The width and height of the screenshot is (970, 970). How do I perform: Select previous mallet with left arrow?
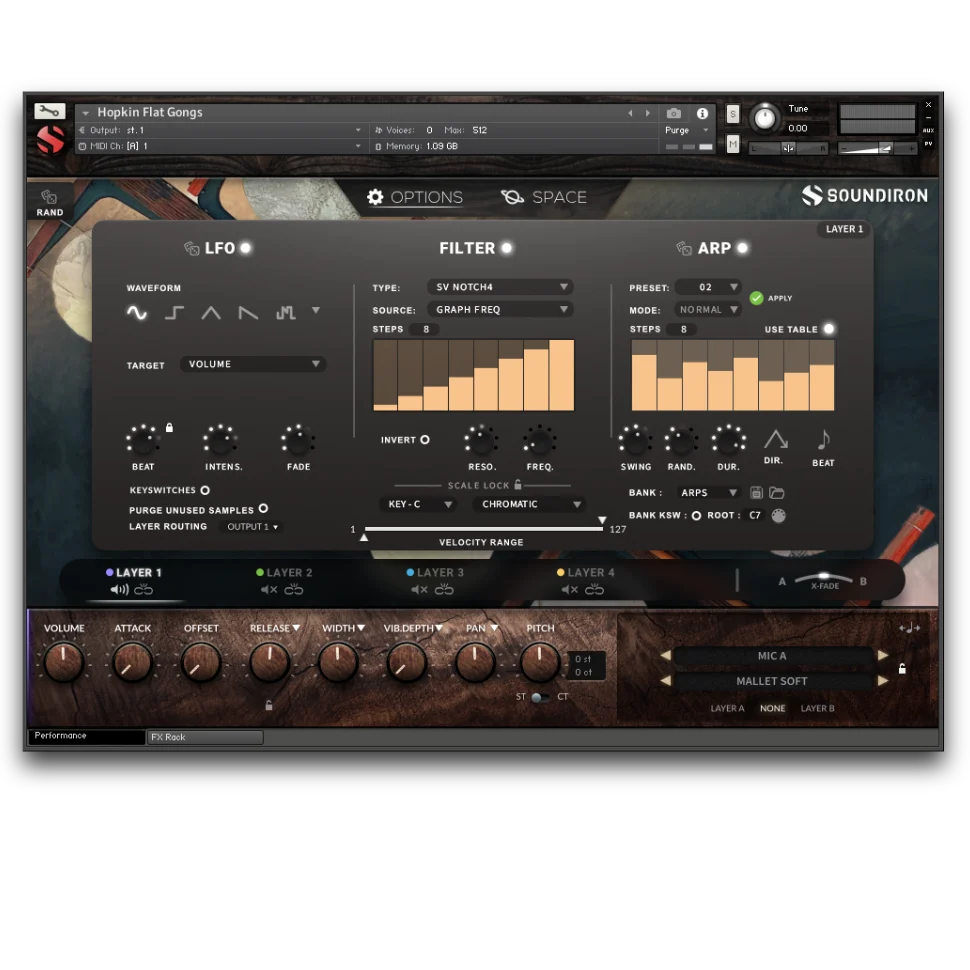(x=666, y=680)
